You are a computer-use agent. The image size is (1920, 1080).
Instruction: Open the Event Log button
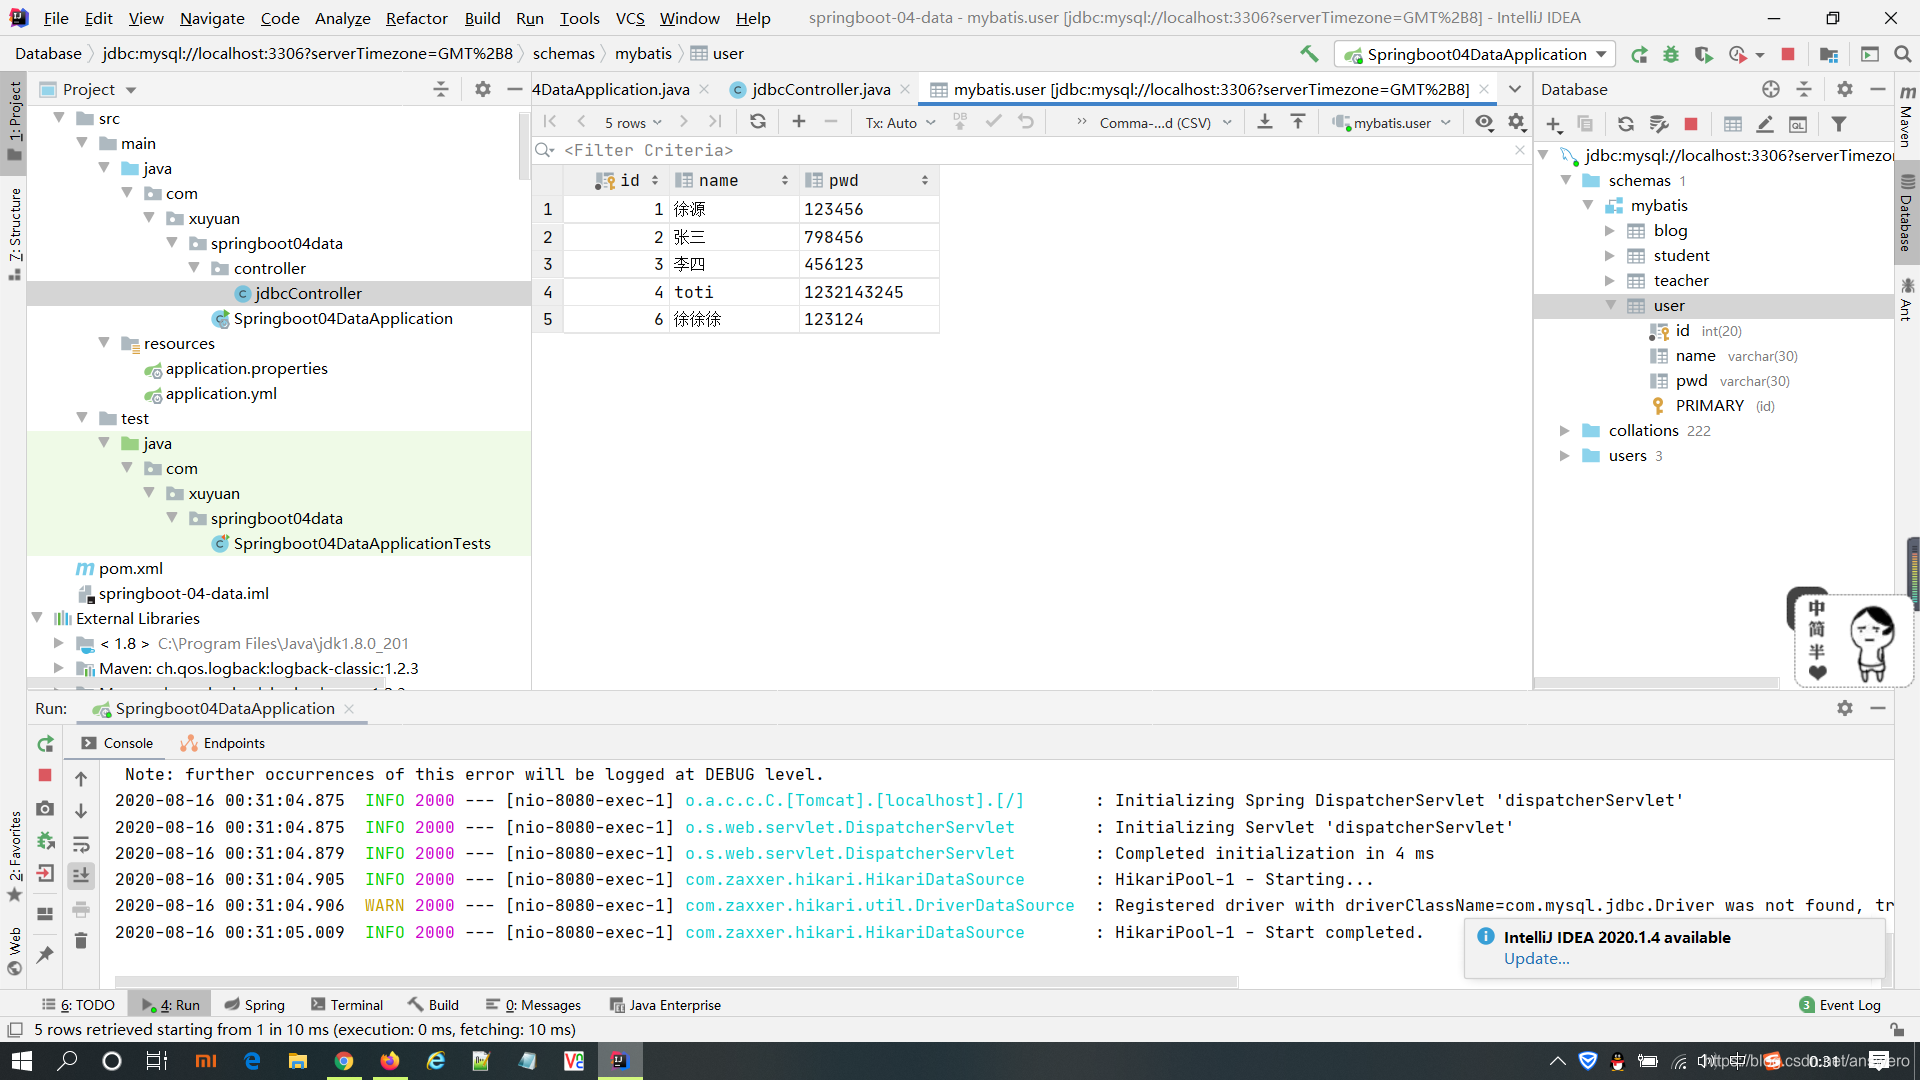pyautogui.click(x=1840, y=1005)
